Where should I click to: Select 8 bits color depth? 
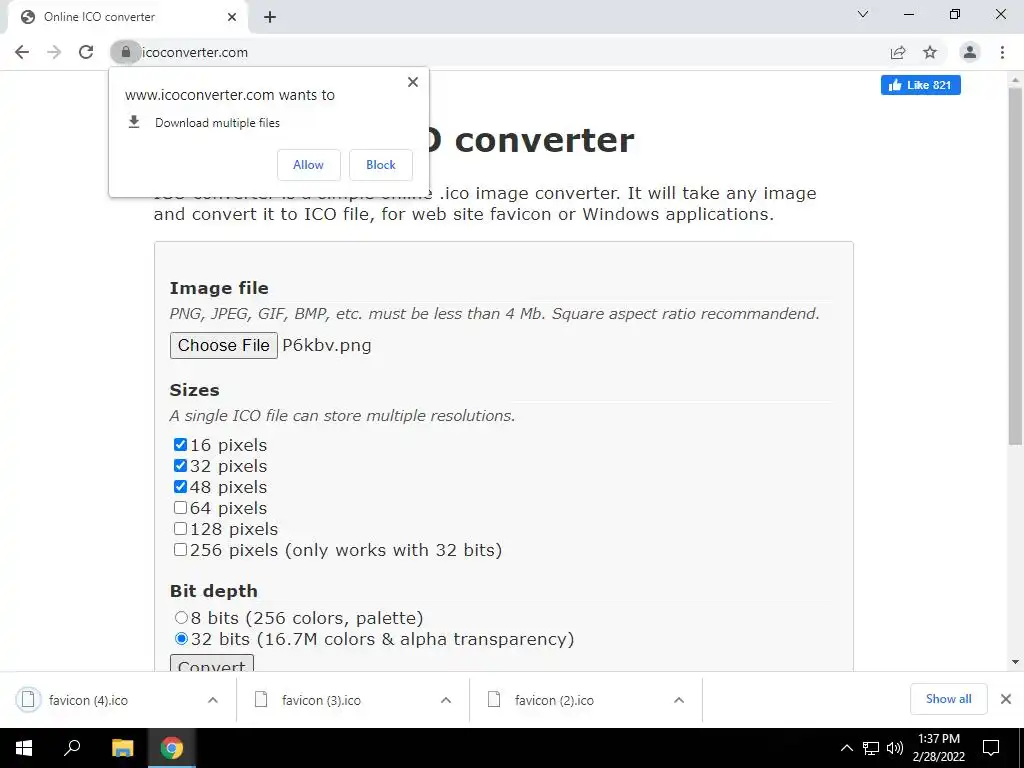click(181, 618)
